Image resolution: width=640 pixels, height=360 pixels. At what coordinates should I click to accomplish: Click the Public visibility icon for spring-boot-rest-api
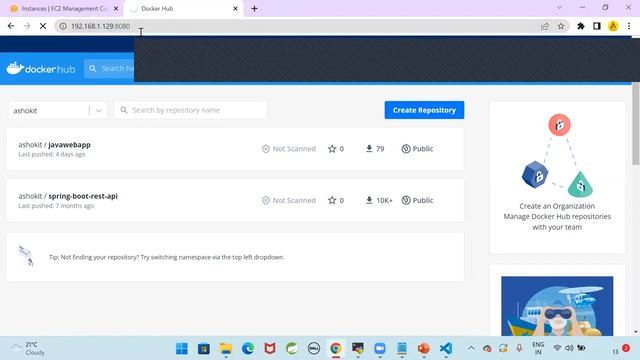pos(406,200)
